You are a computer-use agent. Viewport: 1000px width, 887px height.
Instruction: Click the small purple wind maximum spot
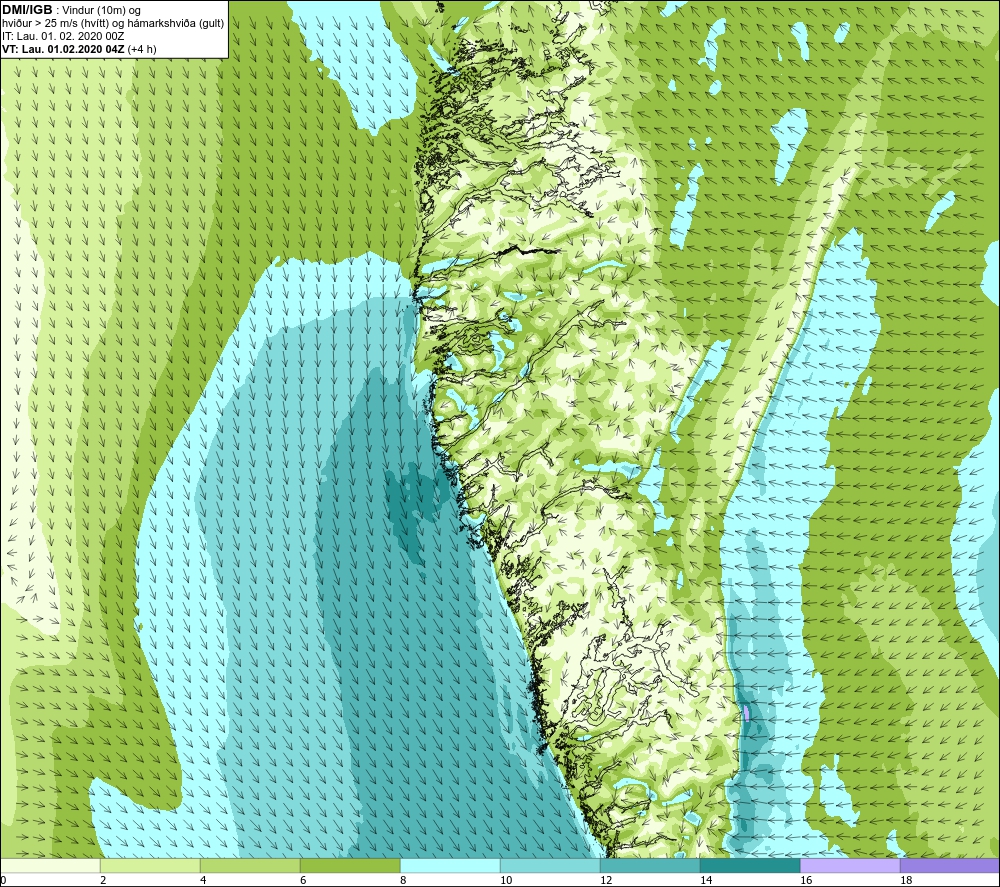(747, 713)
